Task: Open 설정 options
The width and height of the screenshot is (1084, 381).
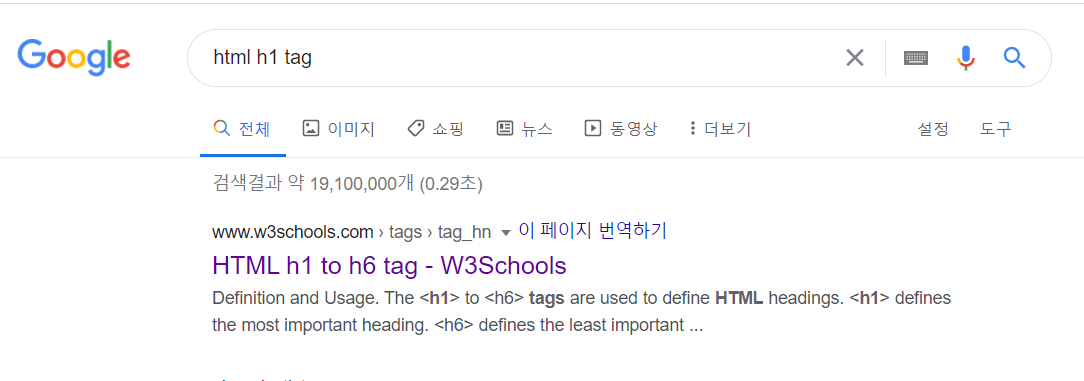Action: pos(933,129)
